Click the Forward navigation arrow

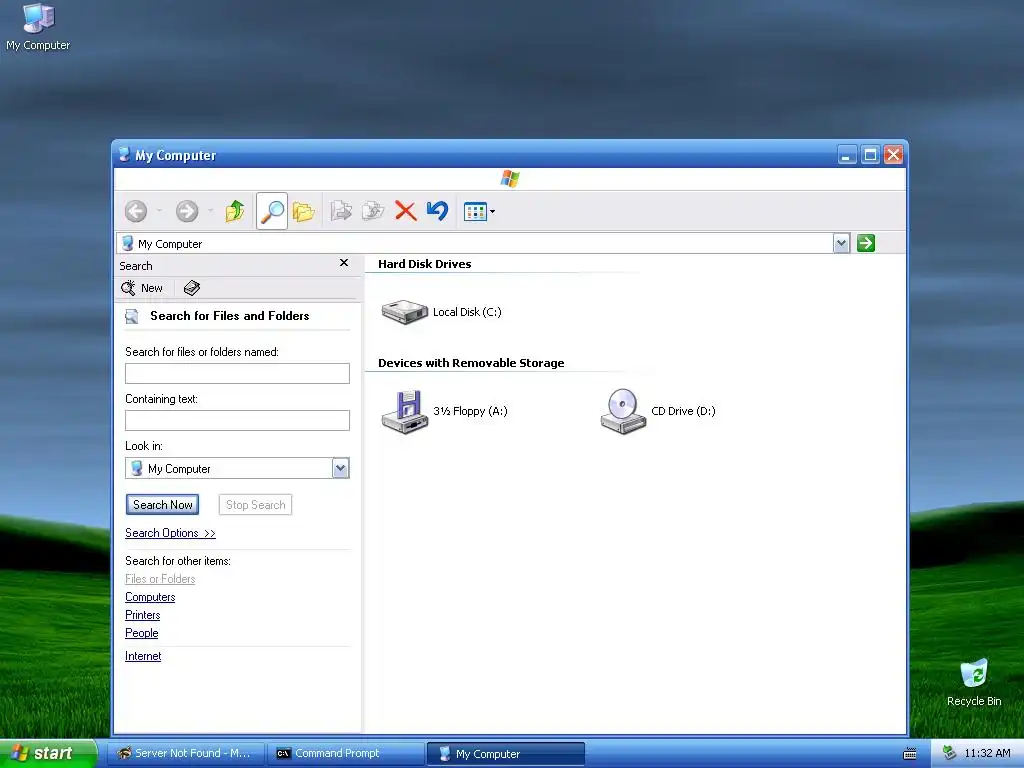tap(187, 211)
